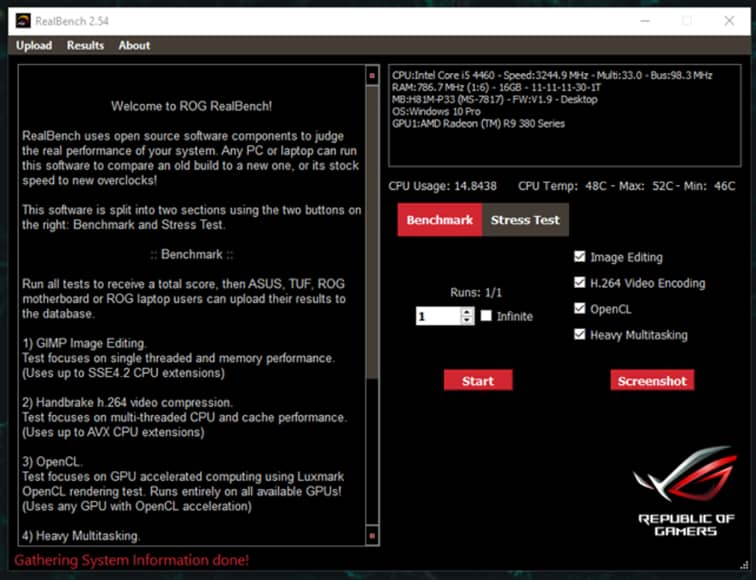The image size is (756, 580).
Task: Switch to the Stress Test tab
Action: (525, 220)
